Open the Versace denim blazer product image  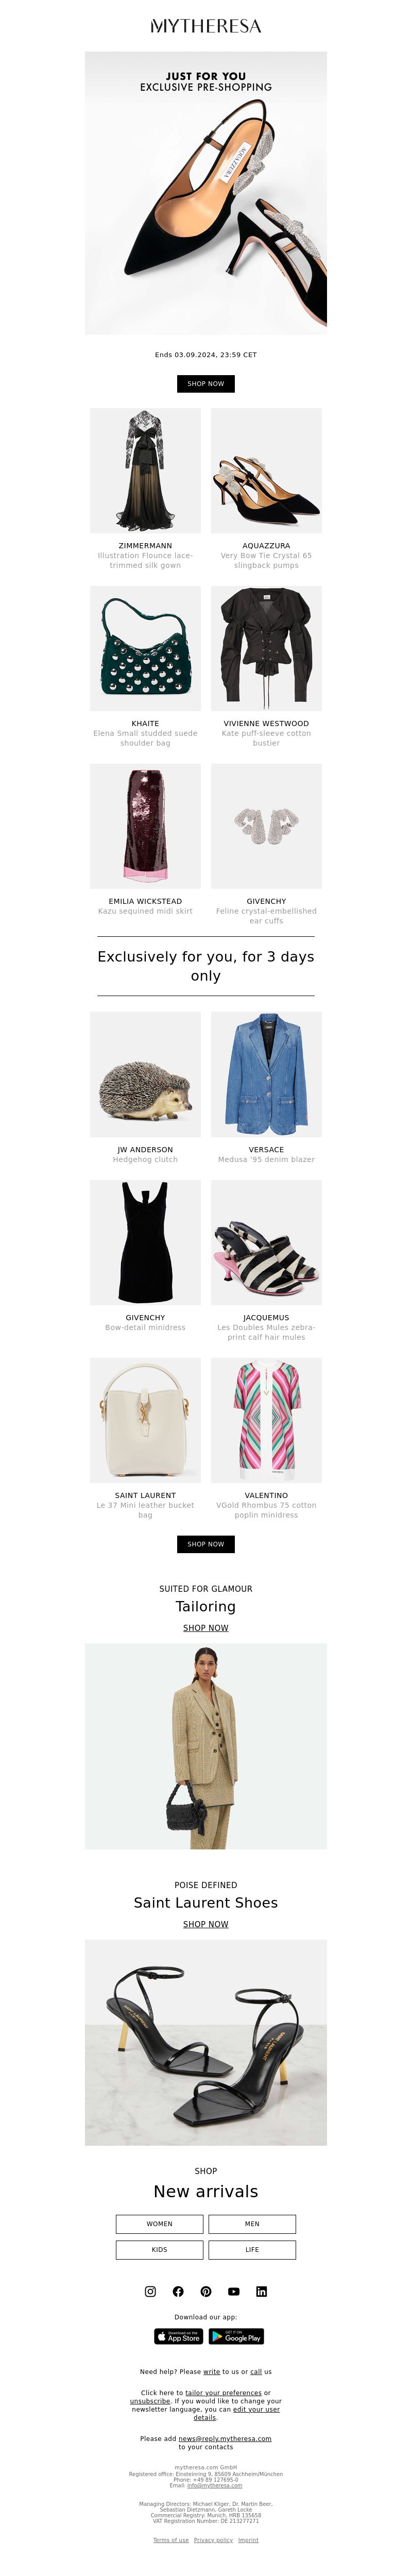266,1074
